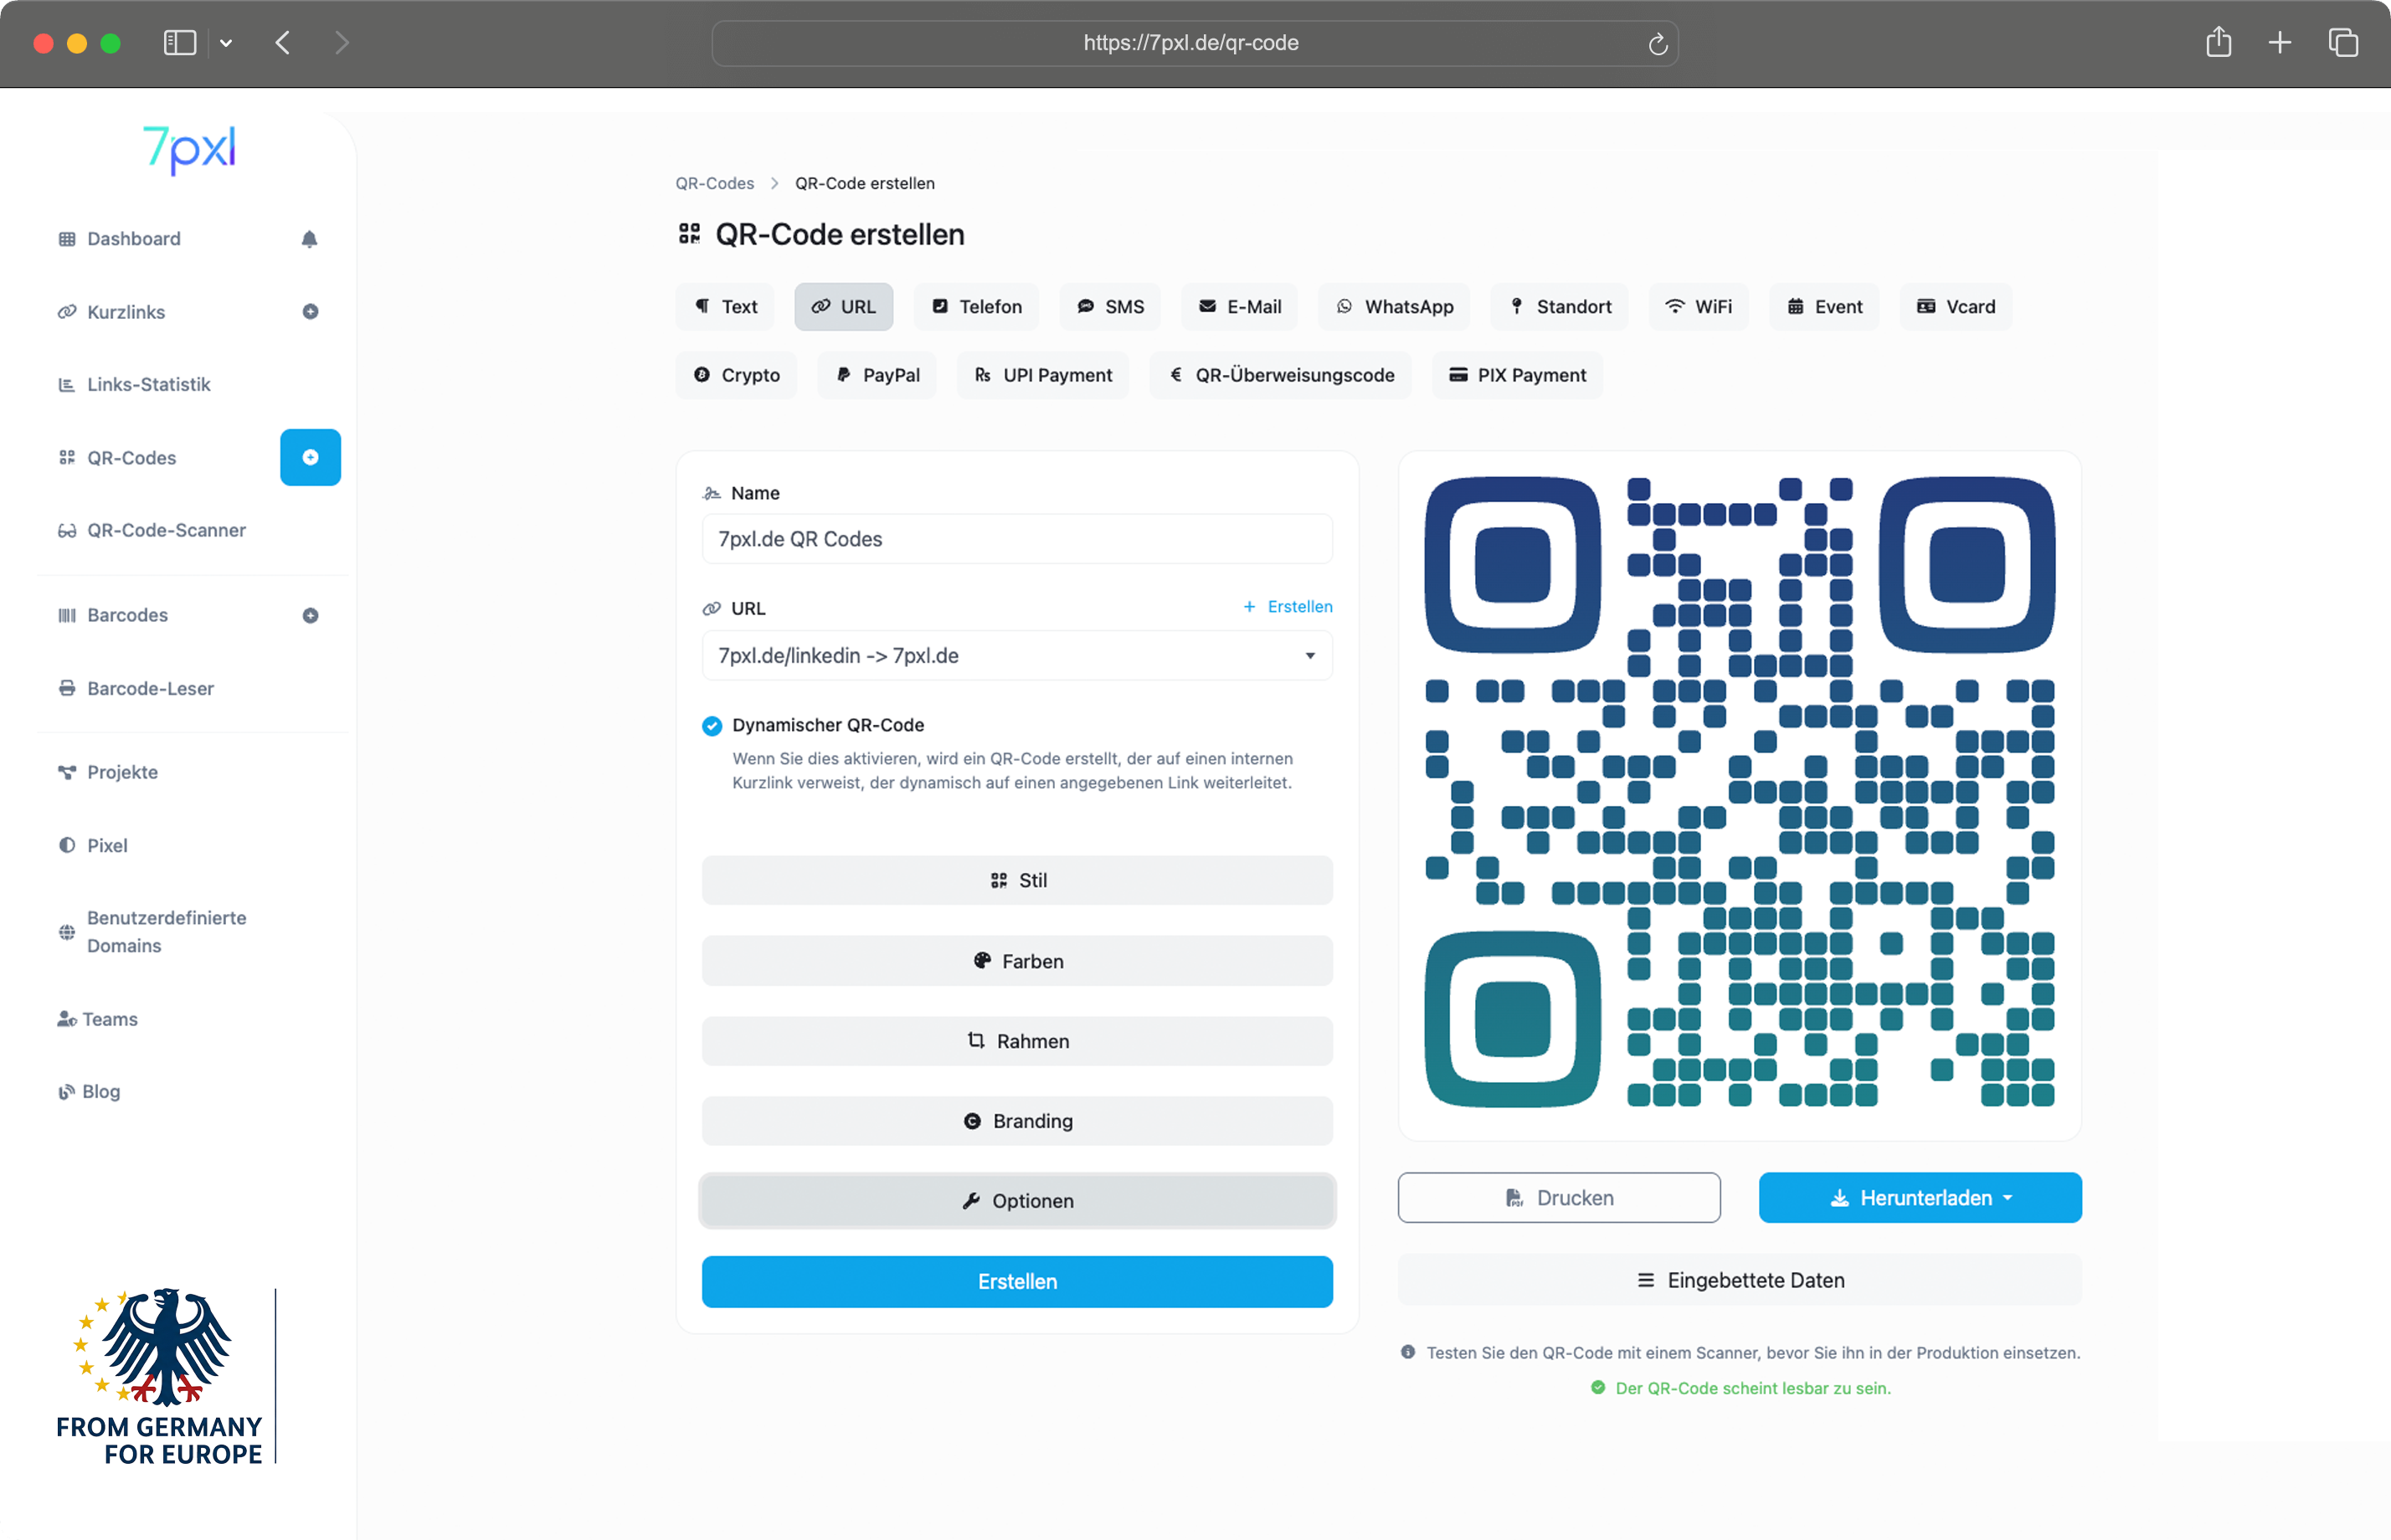This screenshot has width=2391, height=1540.
Task: Open QR-Codes breadcrumb link
Action: [x=714, y=183]
